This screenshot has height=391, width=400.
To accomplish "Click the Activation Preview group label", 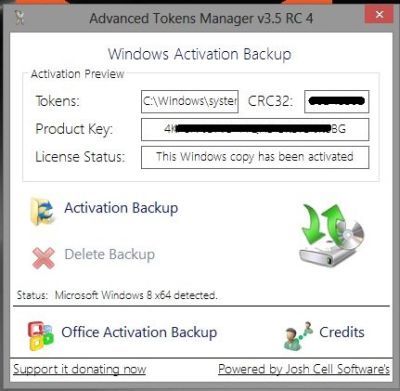I will 77,74.
